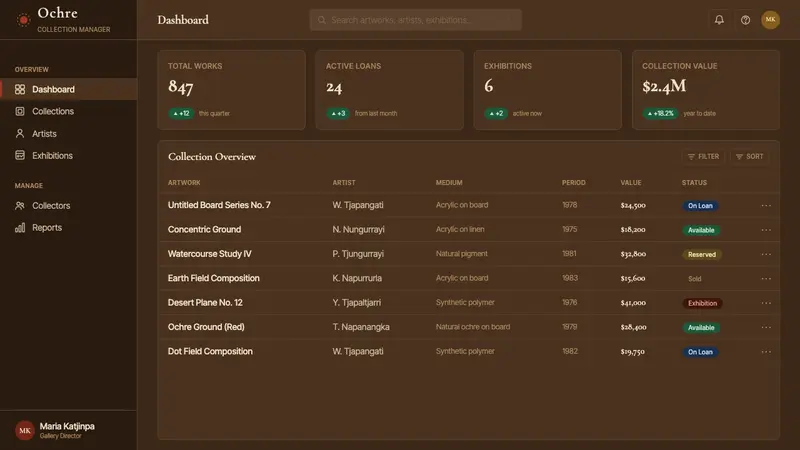Focus the search artworks input field
The image size is (800, 450).
pyautogui.click(x=415, y=20)
